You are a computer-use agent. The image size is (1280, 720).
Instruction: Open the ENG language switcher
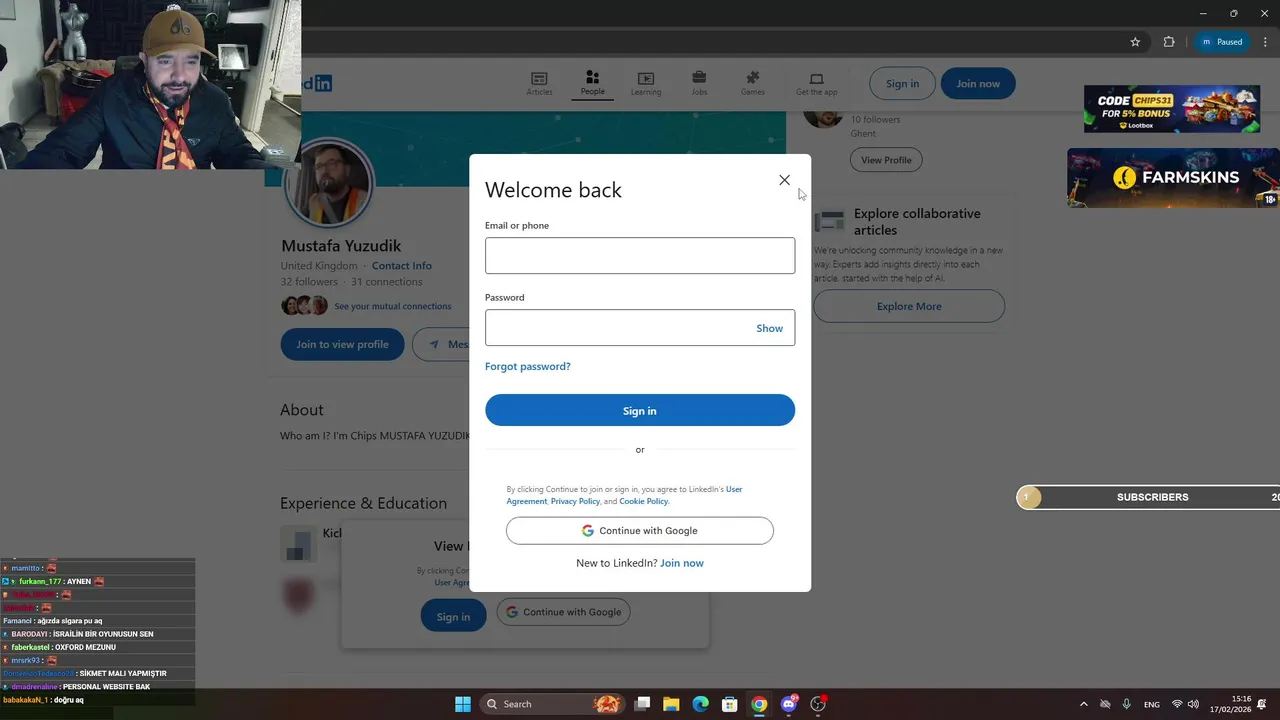tap(1152, 704)
